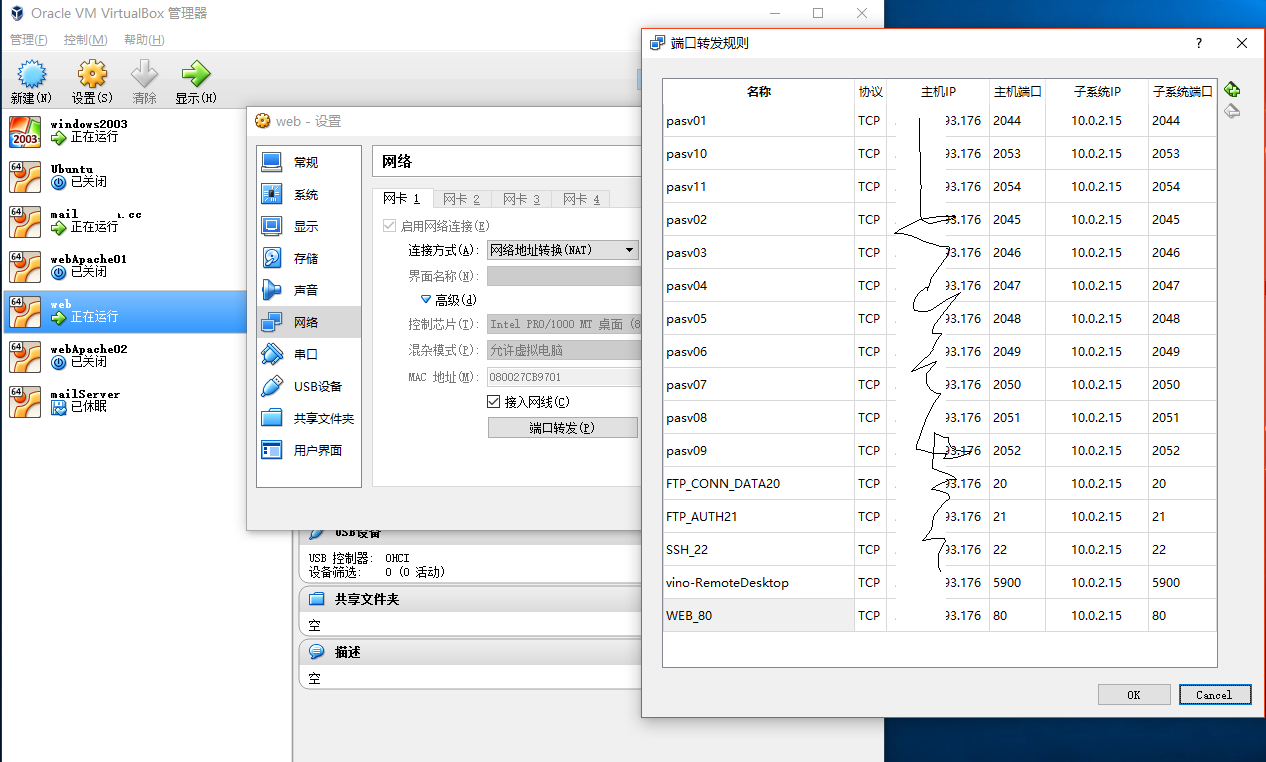Viewport: 1266px width, 762px height.
Task: Open the 用户界面 settings category
Action: coord(309,450)
